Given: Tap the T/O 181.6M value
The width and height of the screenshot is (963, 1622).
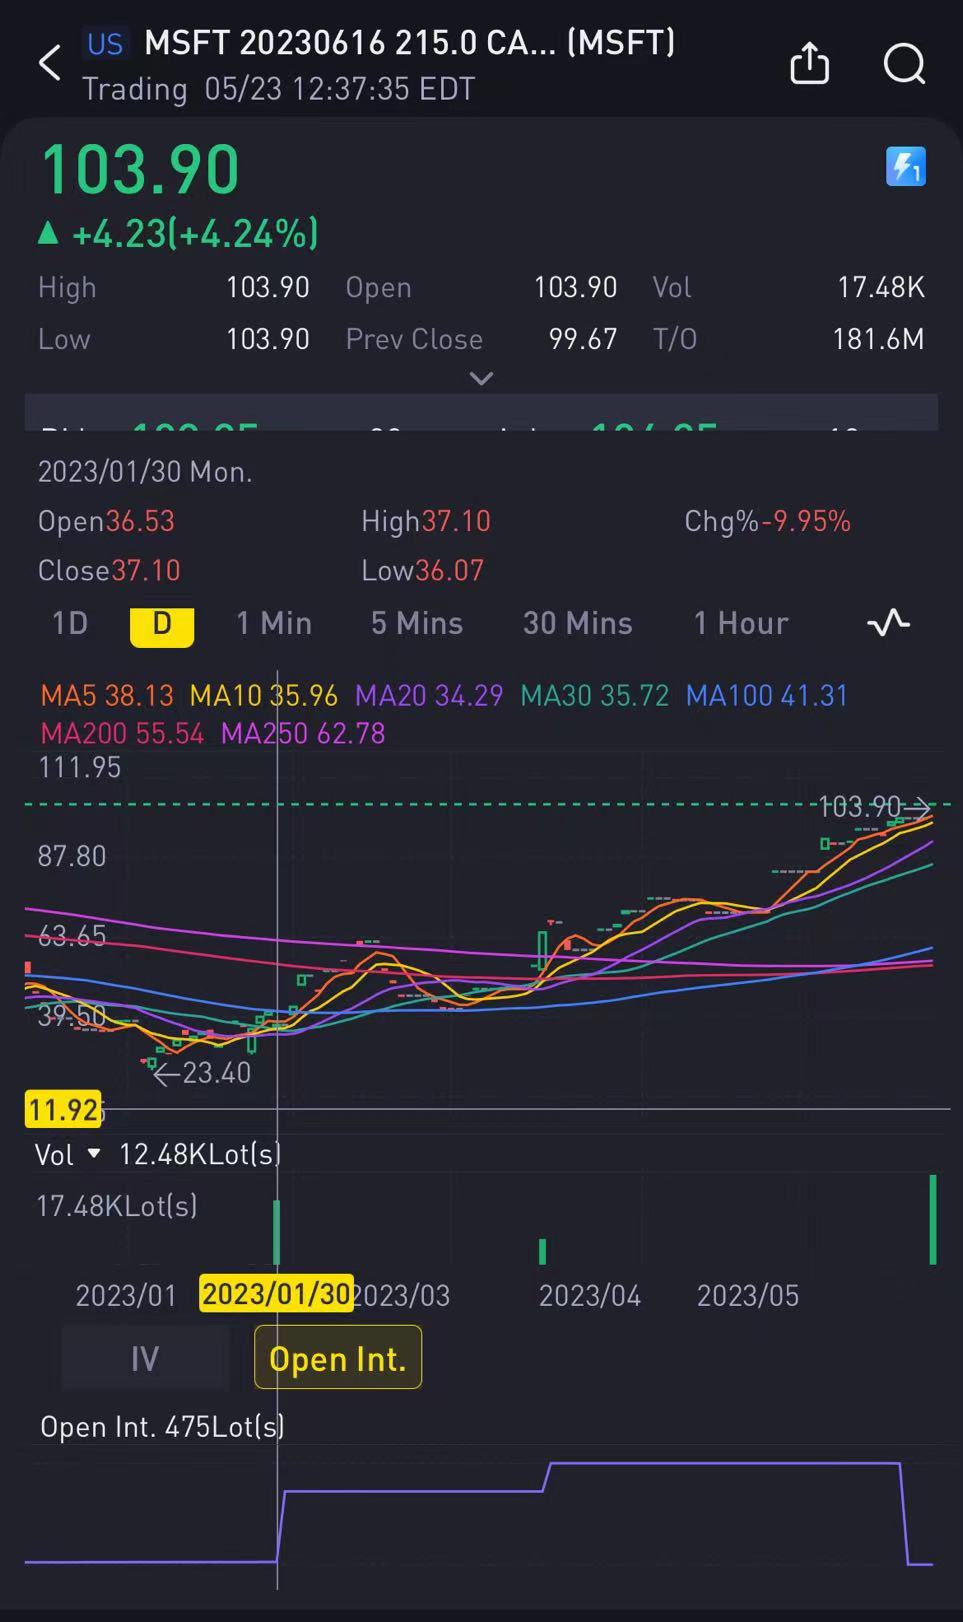Looking at the screenshot, I should (x=878, y=339).
